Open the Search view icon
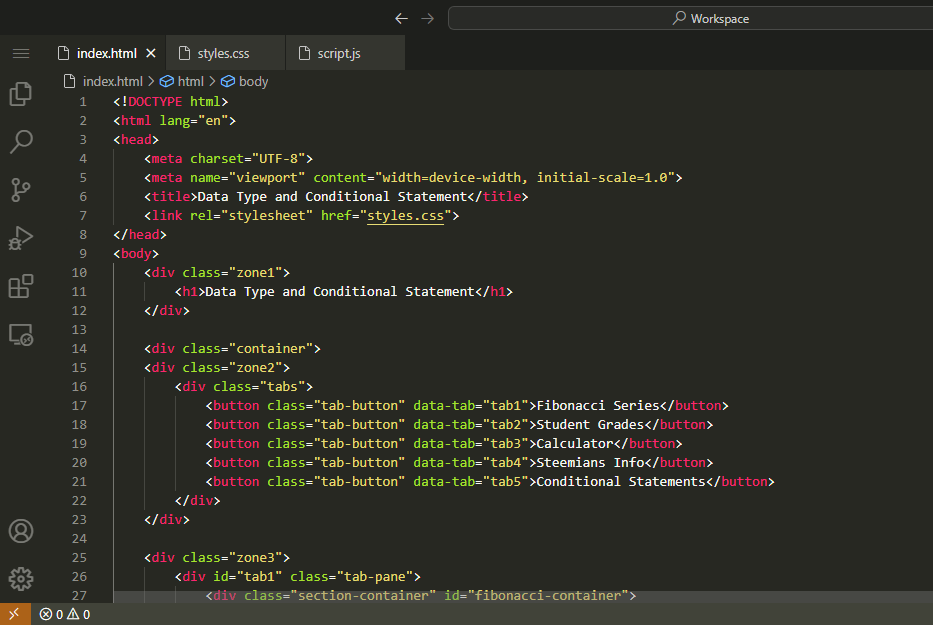This screenshot has width=933, height=625. pyautogui.click(x=21, y=141)
